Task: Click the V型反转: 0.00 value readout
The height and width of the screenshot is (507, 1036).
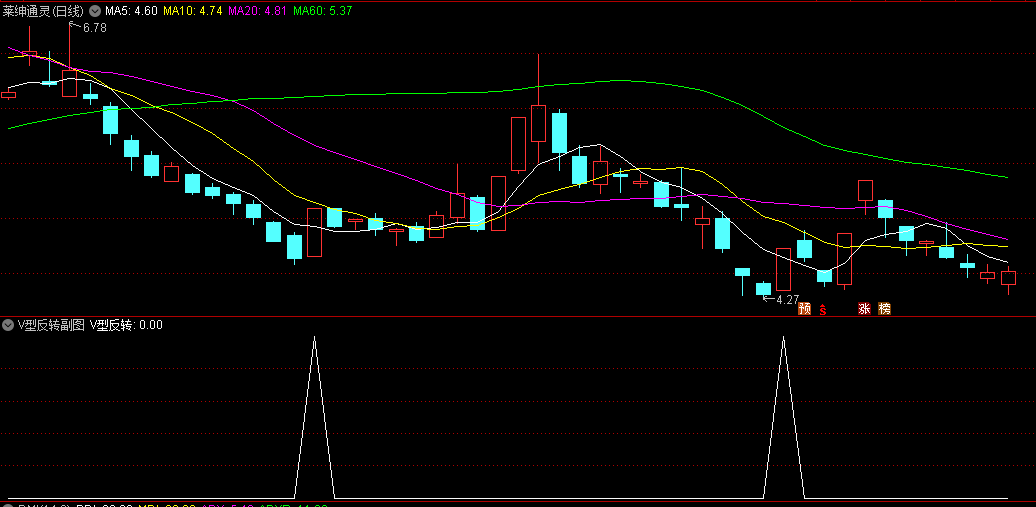Action: tap(126, 325)
